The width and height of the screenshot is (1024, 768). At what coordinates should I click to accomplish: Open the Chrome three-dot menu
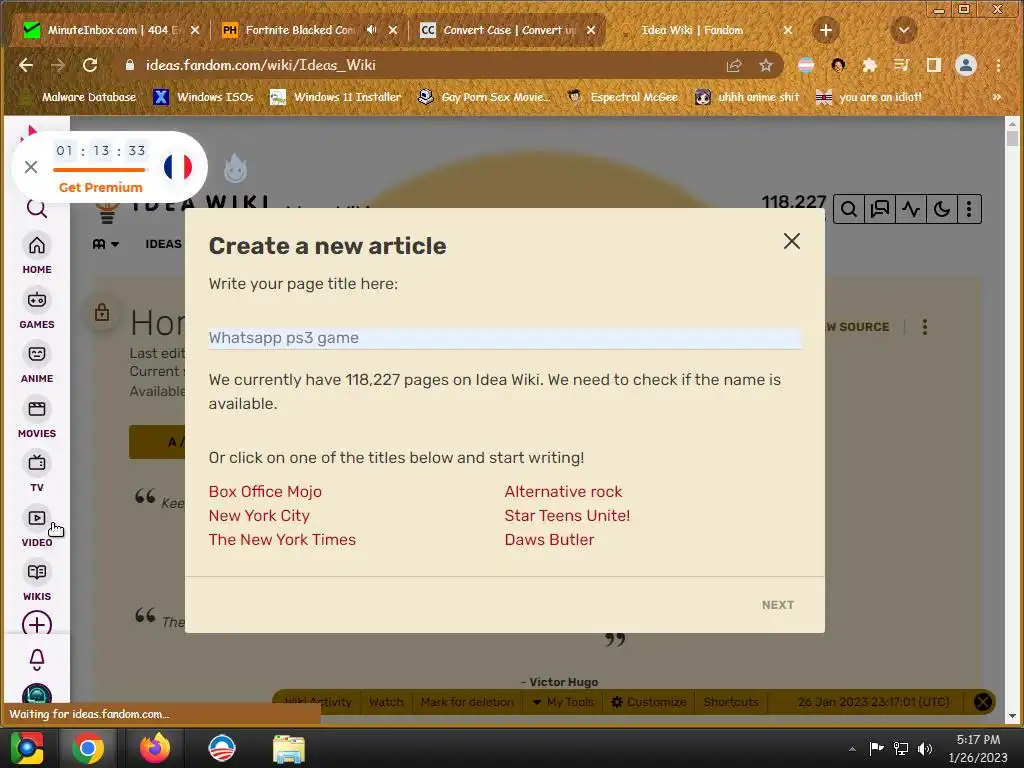pos(998,65)
